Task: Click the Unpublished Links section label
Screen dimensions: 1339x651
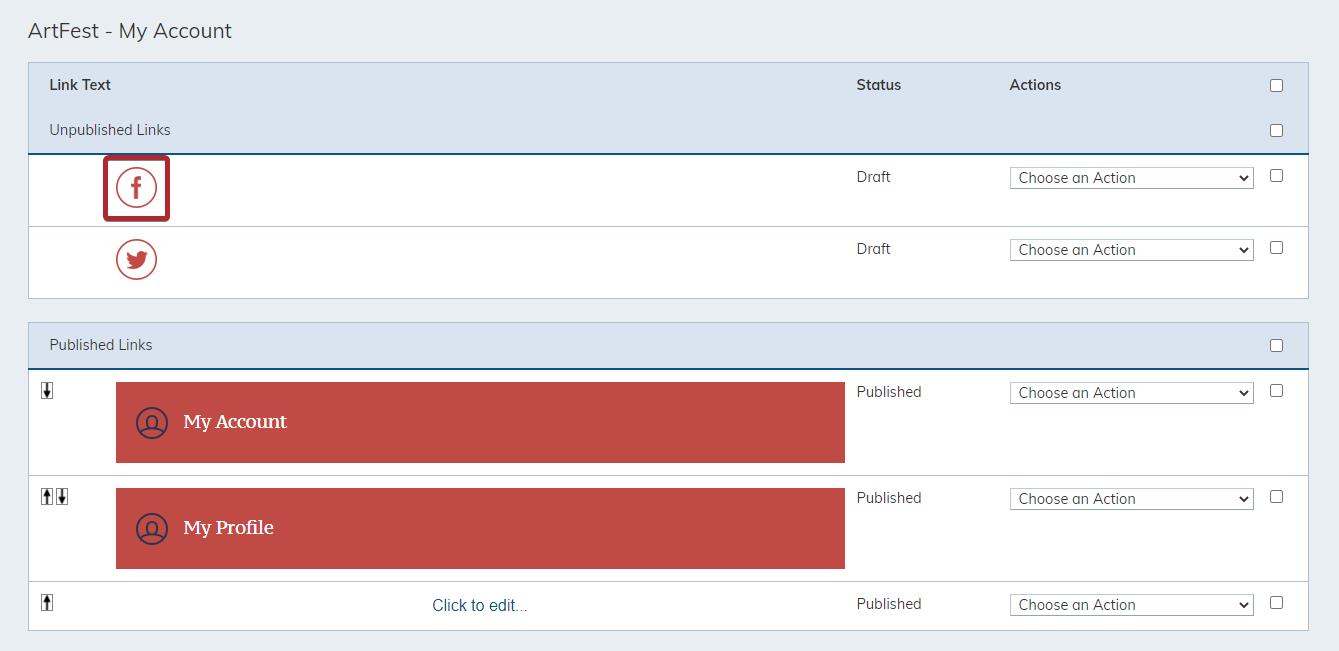Action: coord(110,130)
